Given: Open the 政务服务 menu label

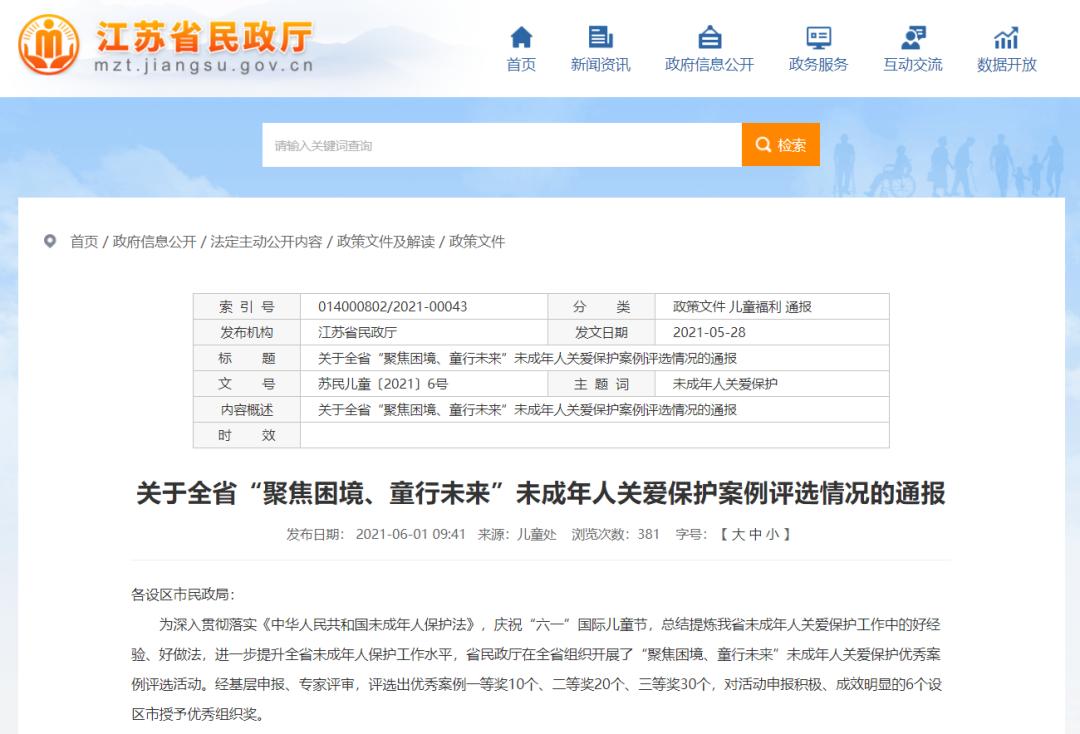Looking at the screenshot, I should [x=818, y=65].
